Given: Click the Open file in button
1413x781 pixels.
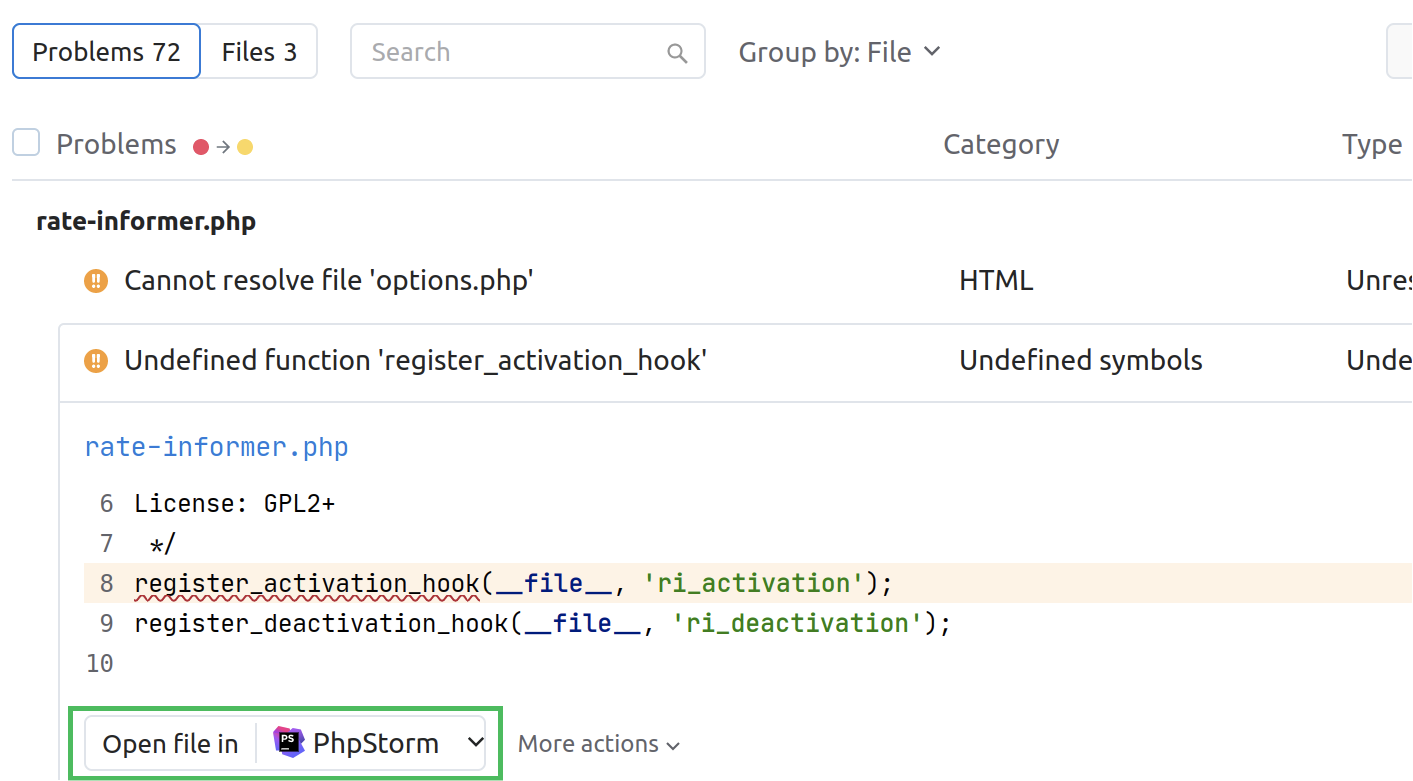Looking at the screenshot, I should pyautogui.click(x=171, y=743).
